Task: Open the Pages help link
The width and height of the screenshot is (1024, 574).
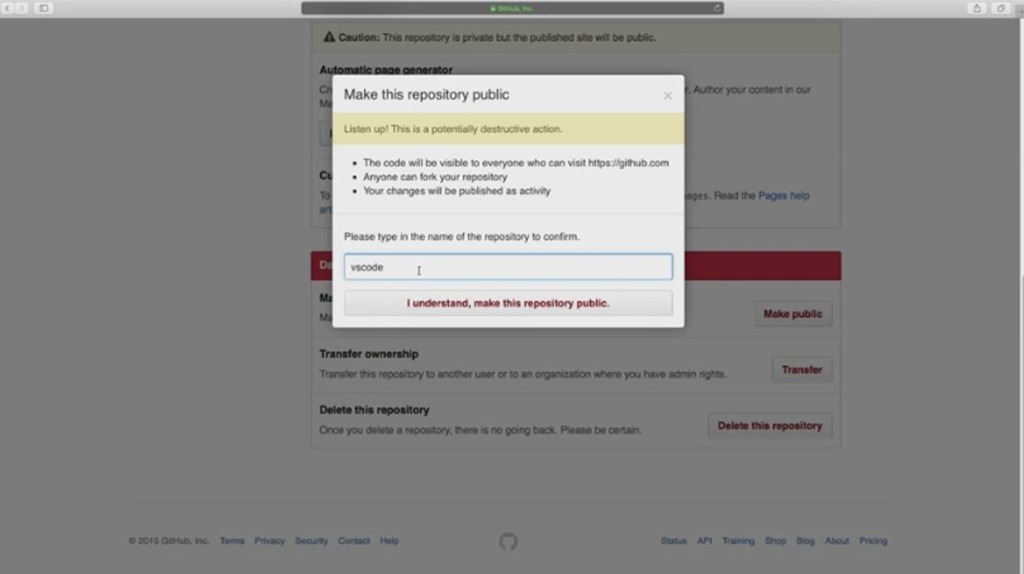Action: click(x=784, y=195)
